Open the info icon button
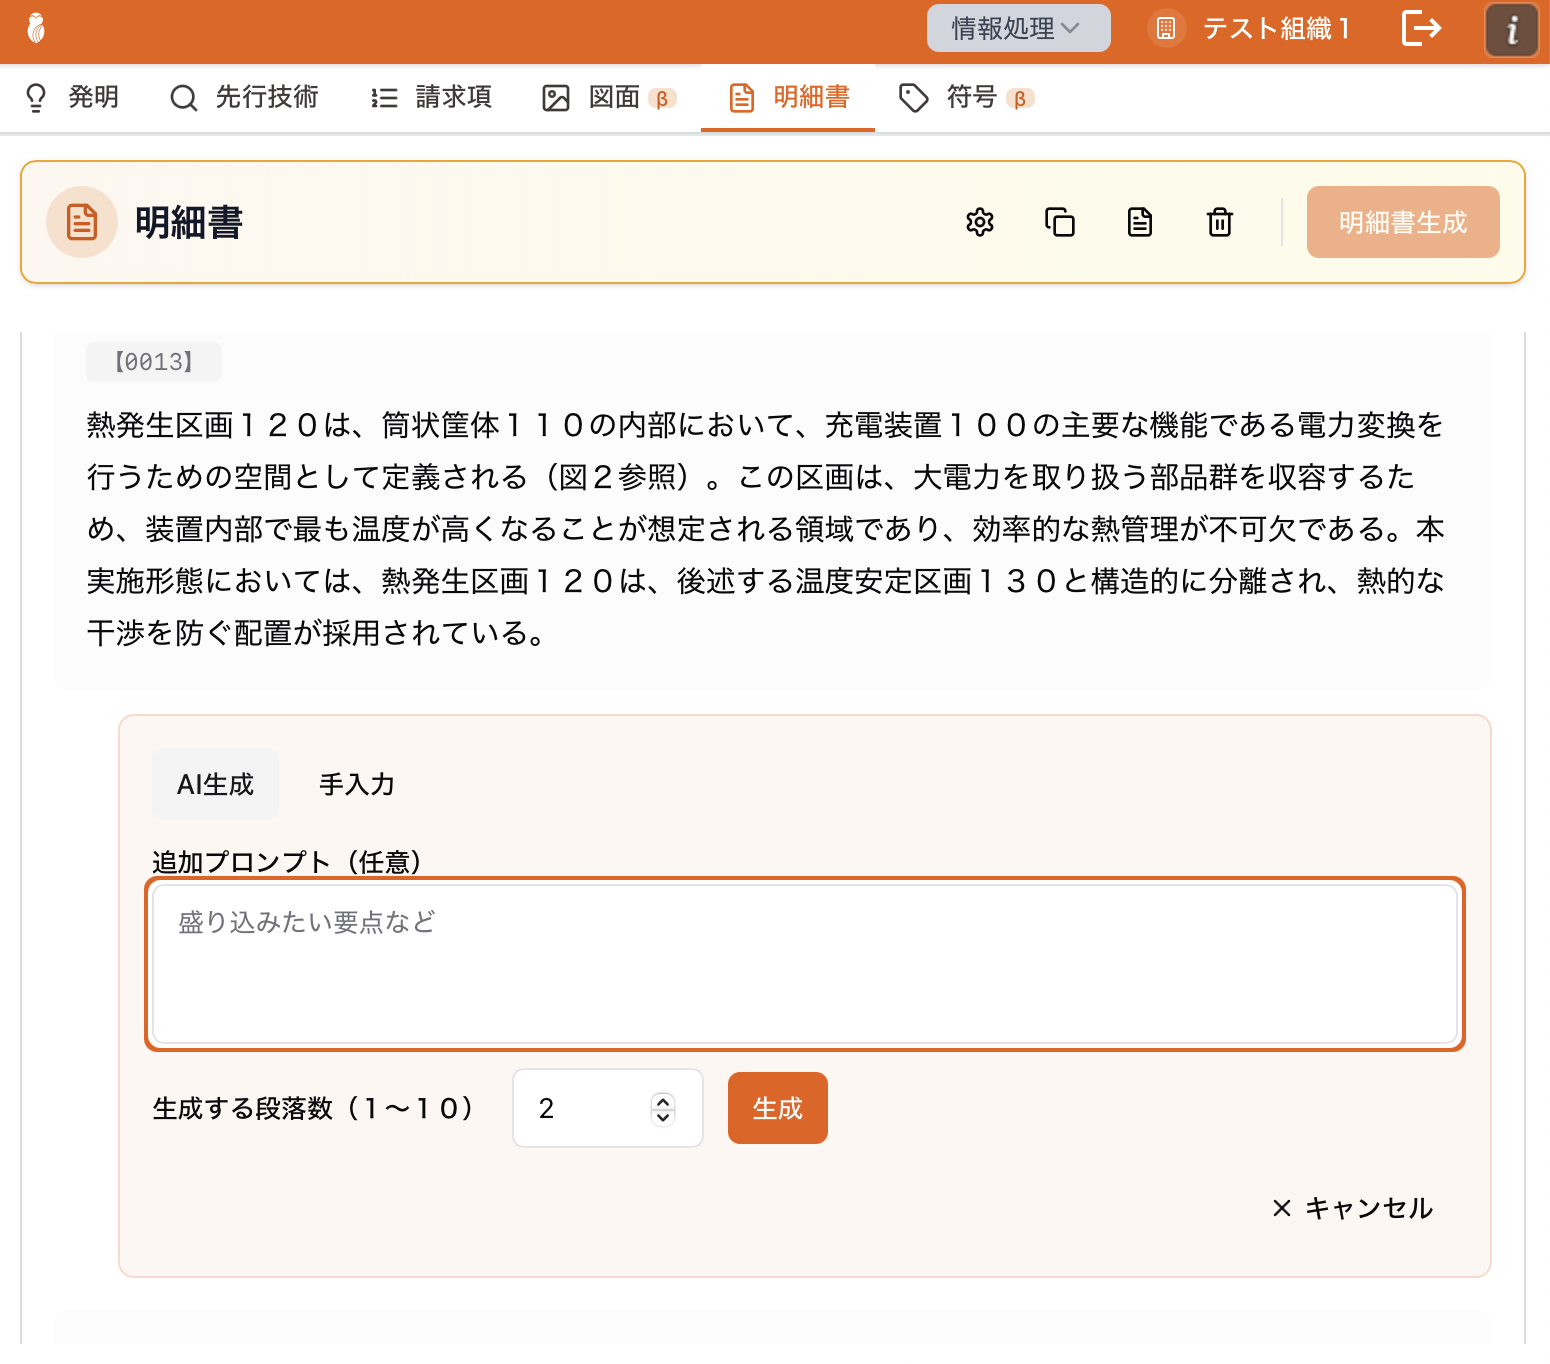Screen dimensions: 1550x1364 (x=1511, y=29)
